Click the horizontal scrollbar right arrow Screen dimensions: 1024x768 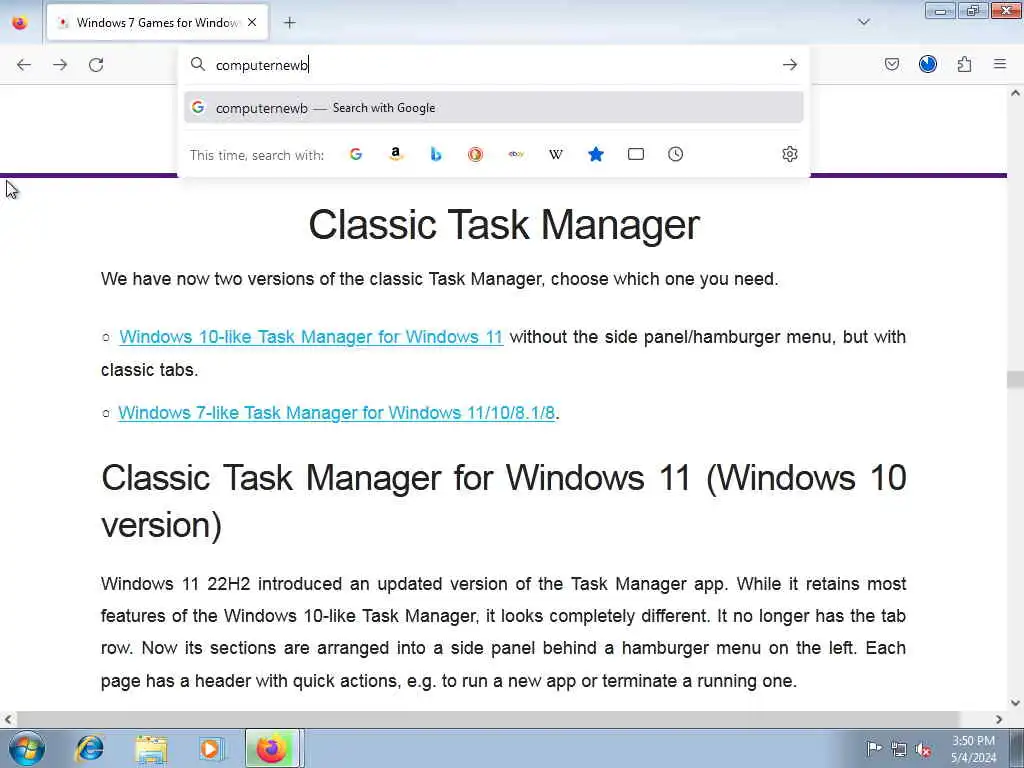999,719
